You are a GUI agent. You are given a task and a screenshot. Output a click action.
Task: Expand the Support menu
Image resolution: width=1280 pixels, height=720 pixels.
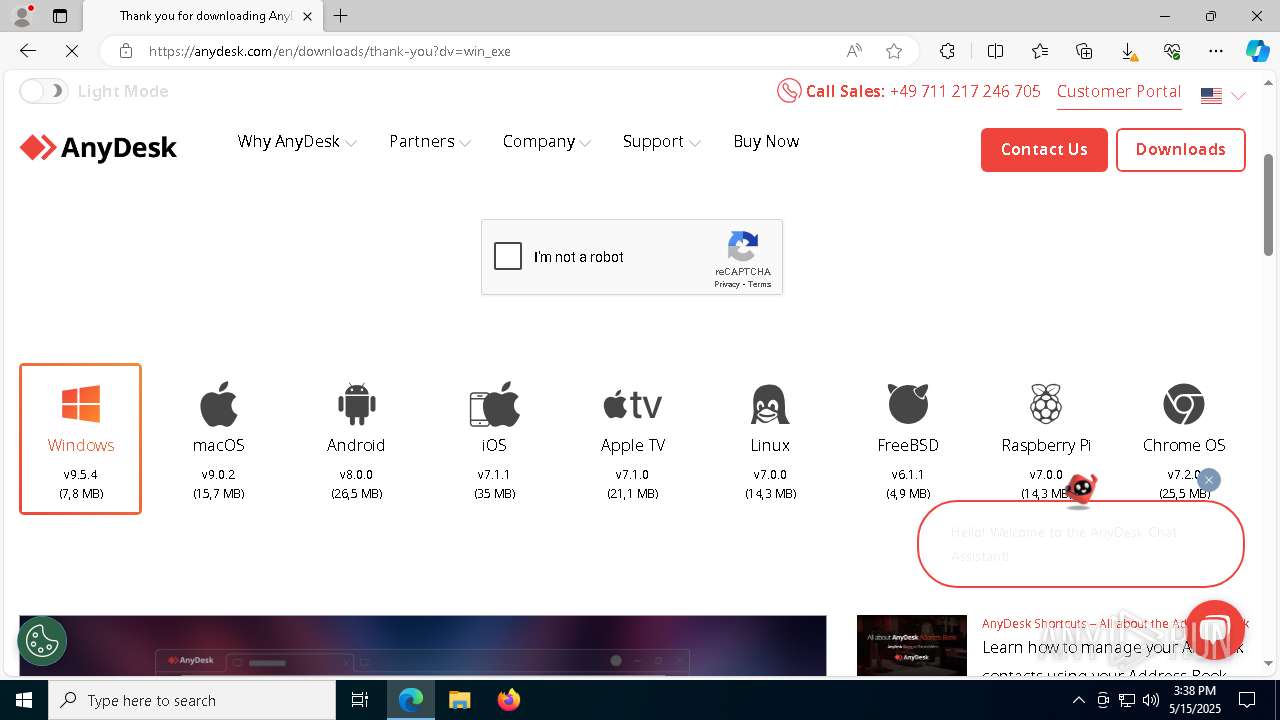(x=661, y=142)
